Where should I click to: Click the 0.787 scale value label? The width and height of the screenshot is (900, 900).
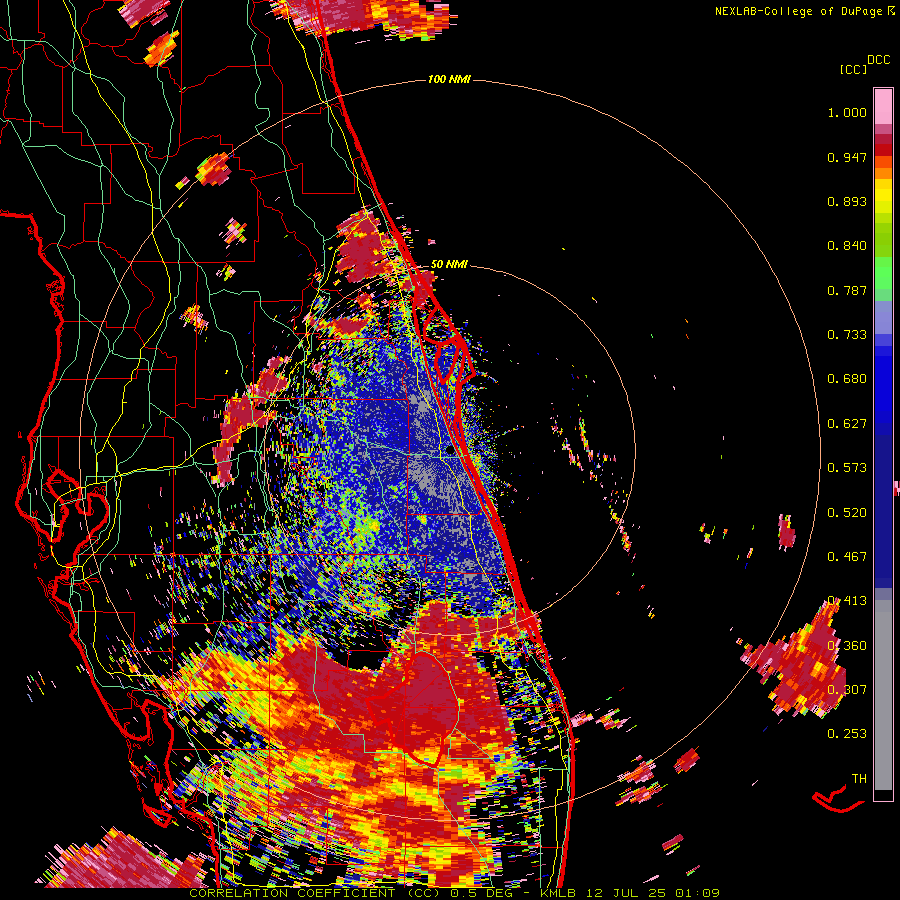pos(847,290)
